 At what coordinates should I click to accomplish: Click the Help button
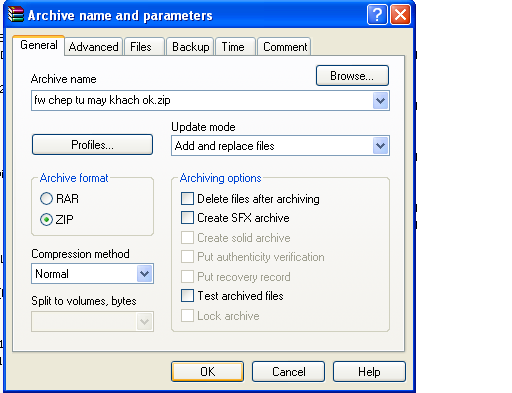click(369, 372)
